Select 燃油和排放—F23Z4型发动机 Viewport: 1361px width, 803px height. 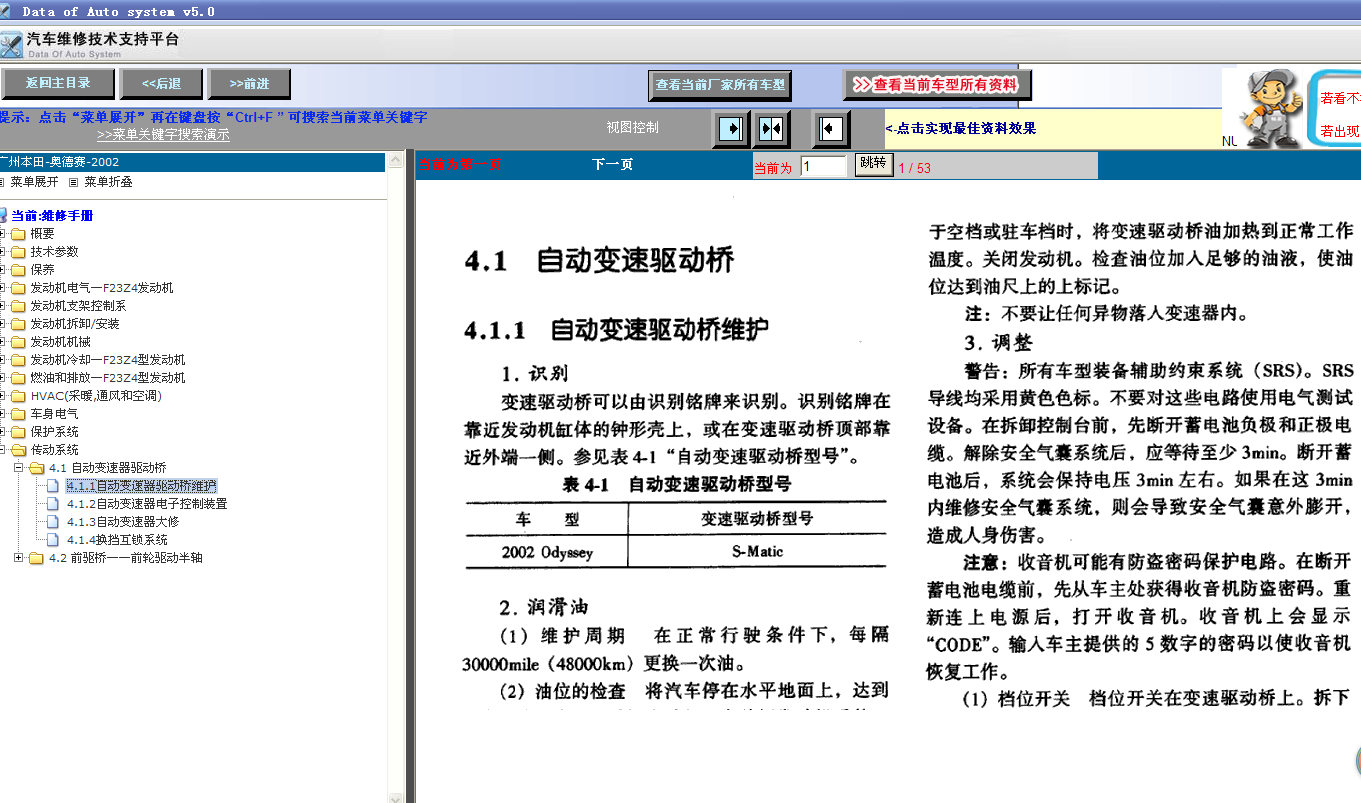point(108,377)
